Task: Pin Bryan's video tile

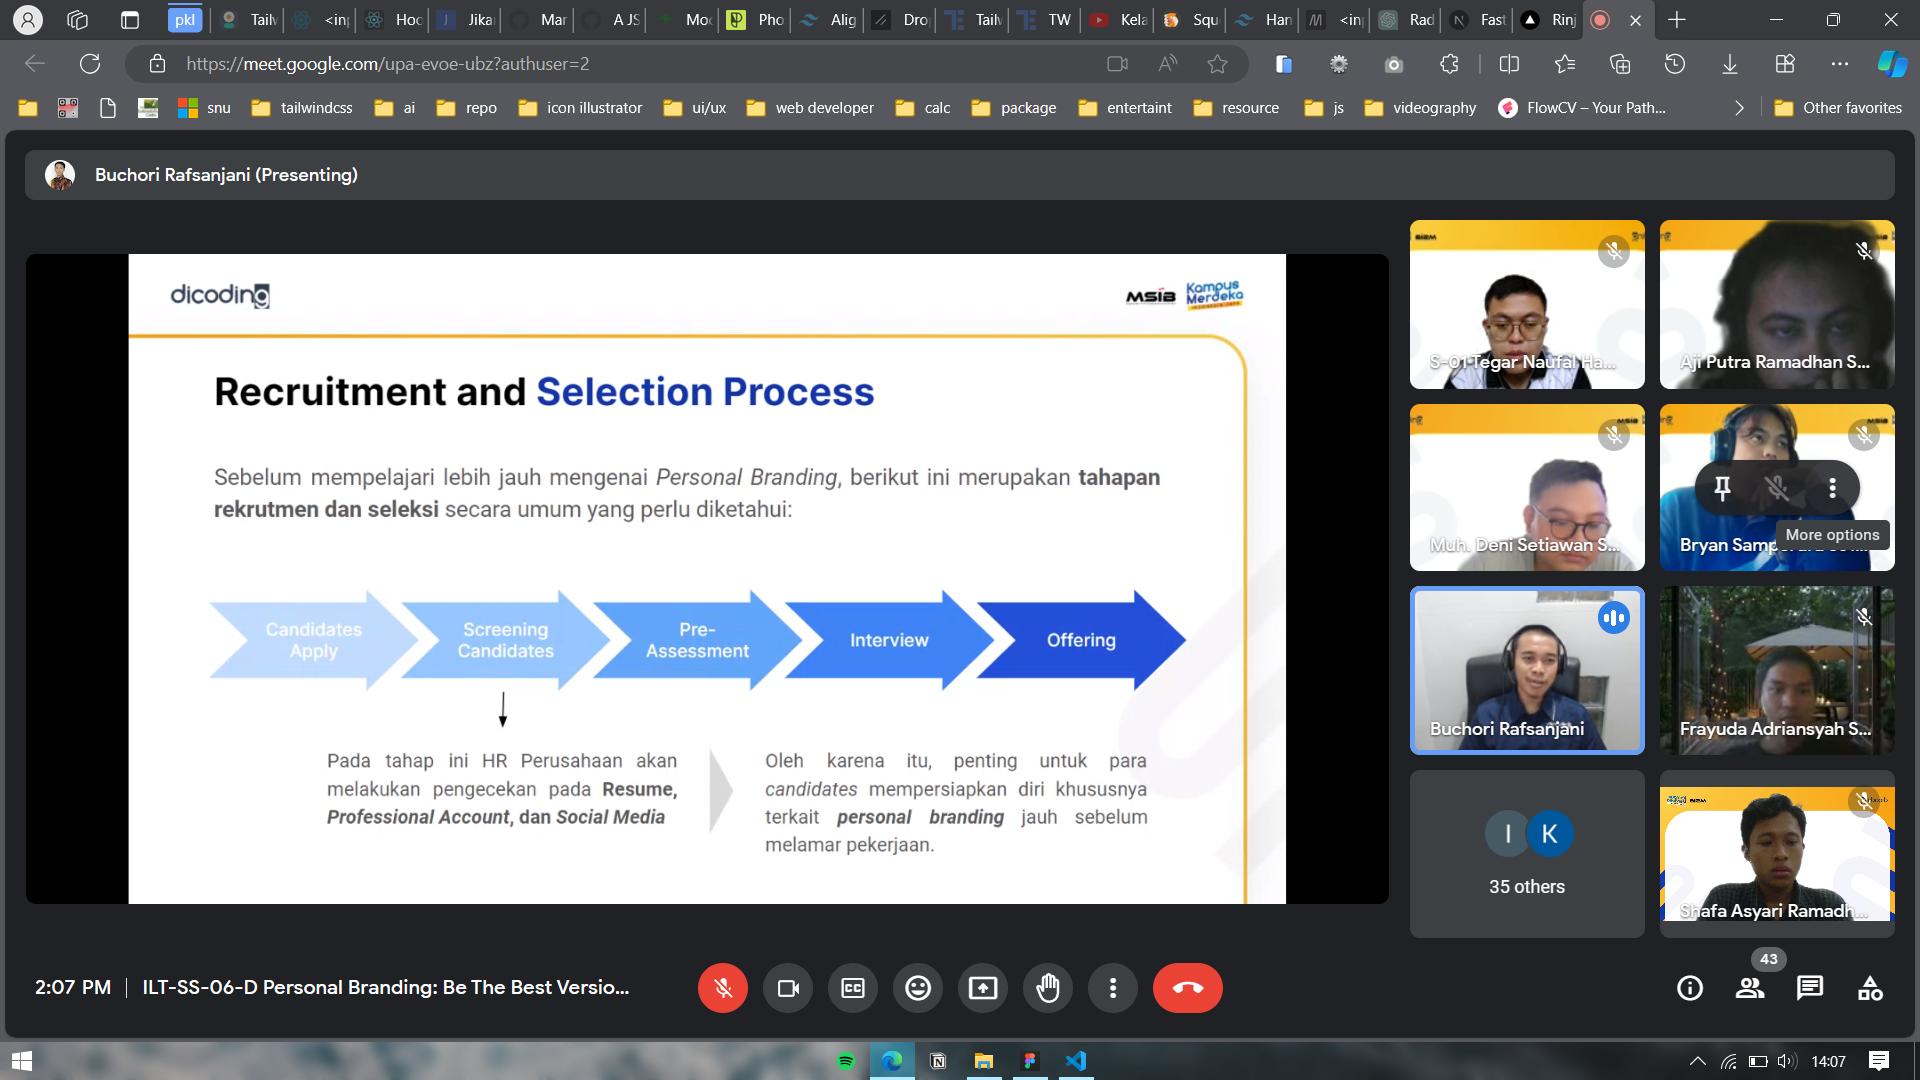Action: (x=1722, y=488)
